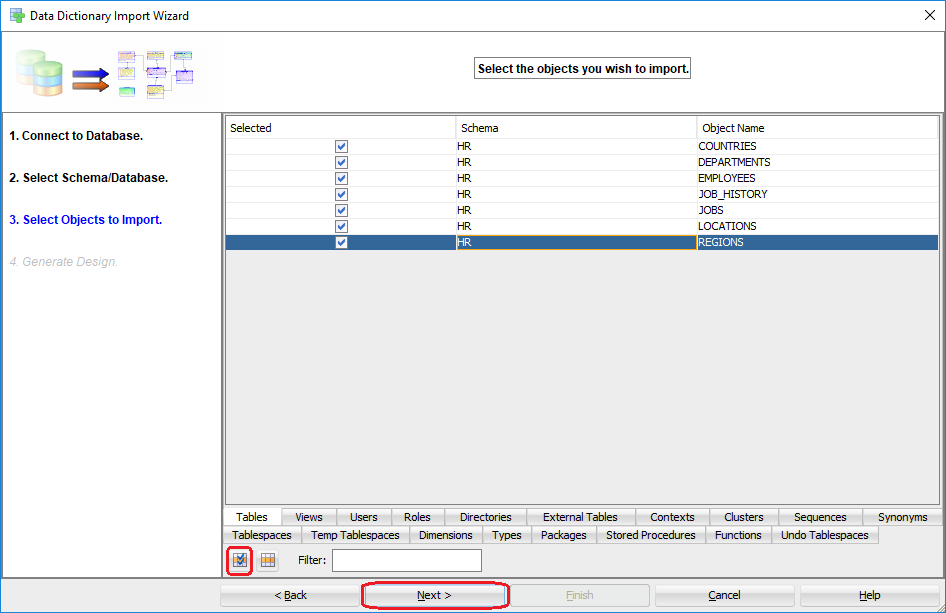The height and width of the screenshot is (613, 946).
Task: Open the Users tab
Action: pos(363,517)
